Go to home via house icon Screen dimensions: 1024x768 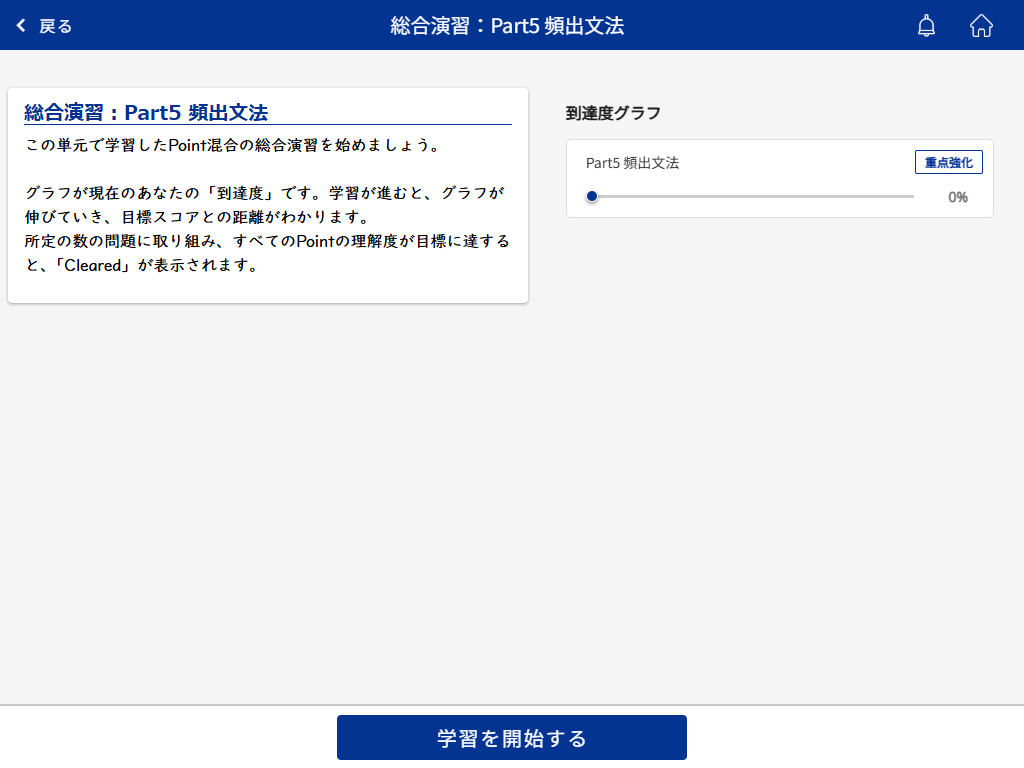pos(981,26)
